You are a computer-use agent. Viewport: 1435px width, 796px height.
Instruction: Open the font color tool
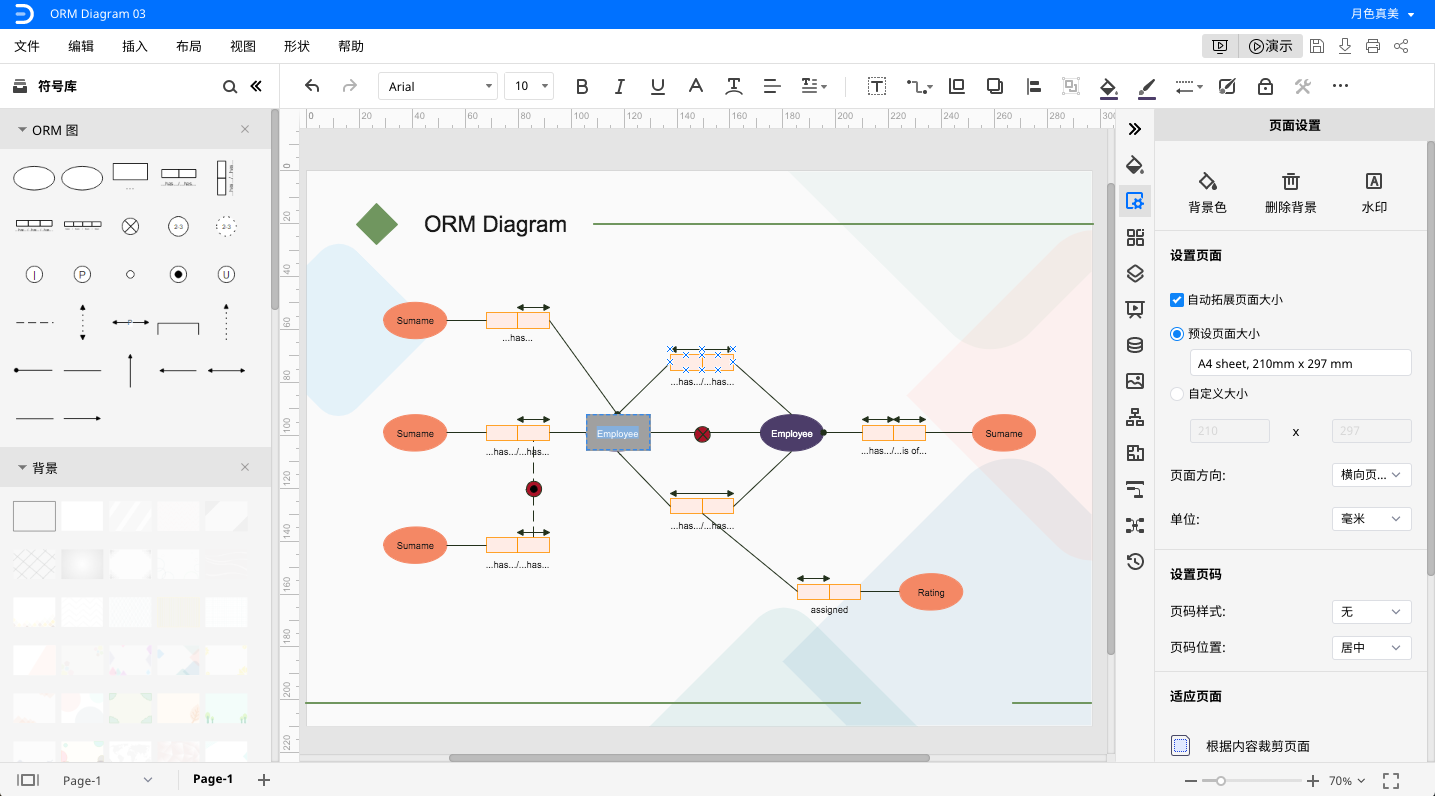click(695, 86)
